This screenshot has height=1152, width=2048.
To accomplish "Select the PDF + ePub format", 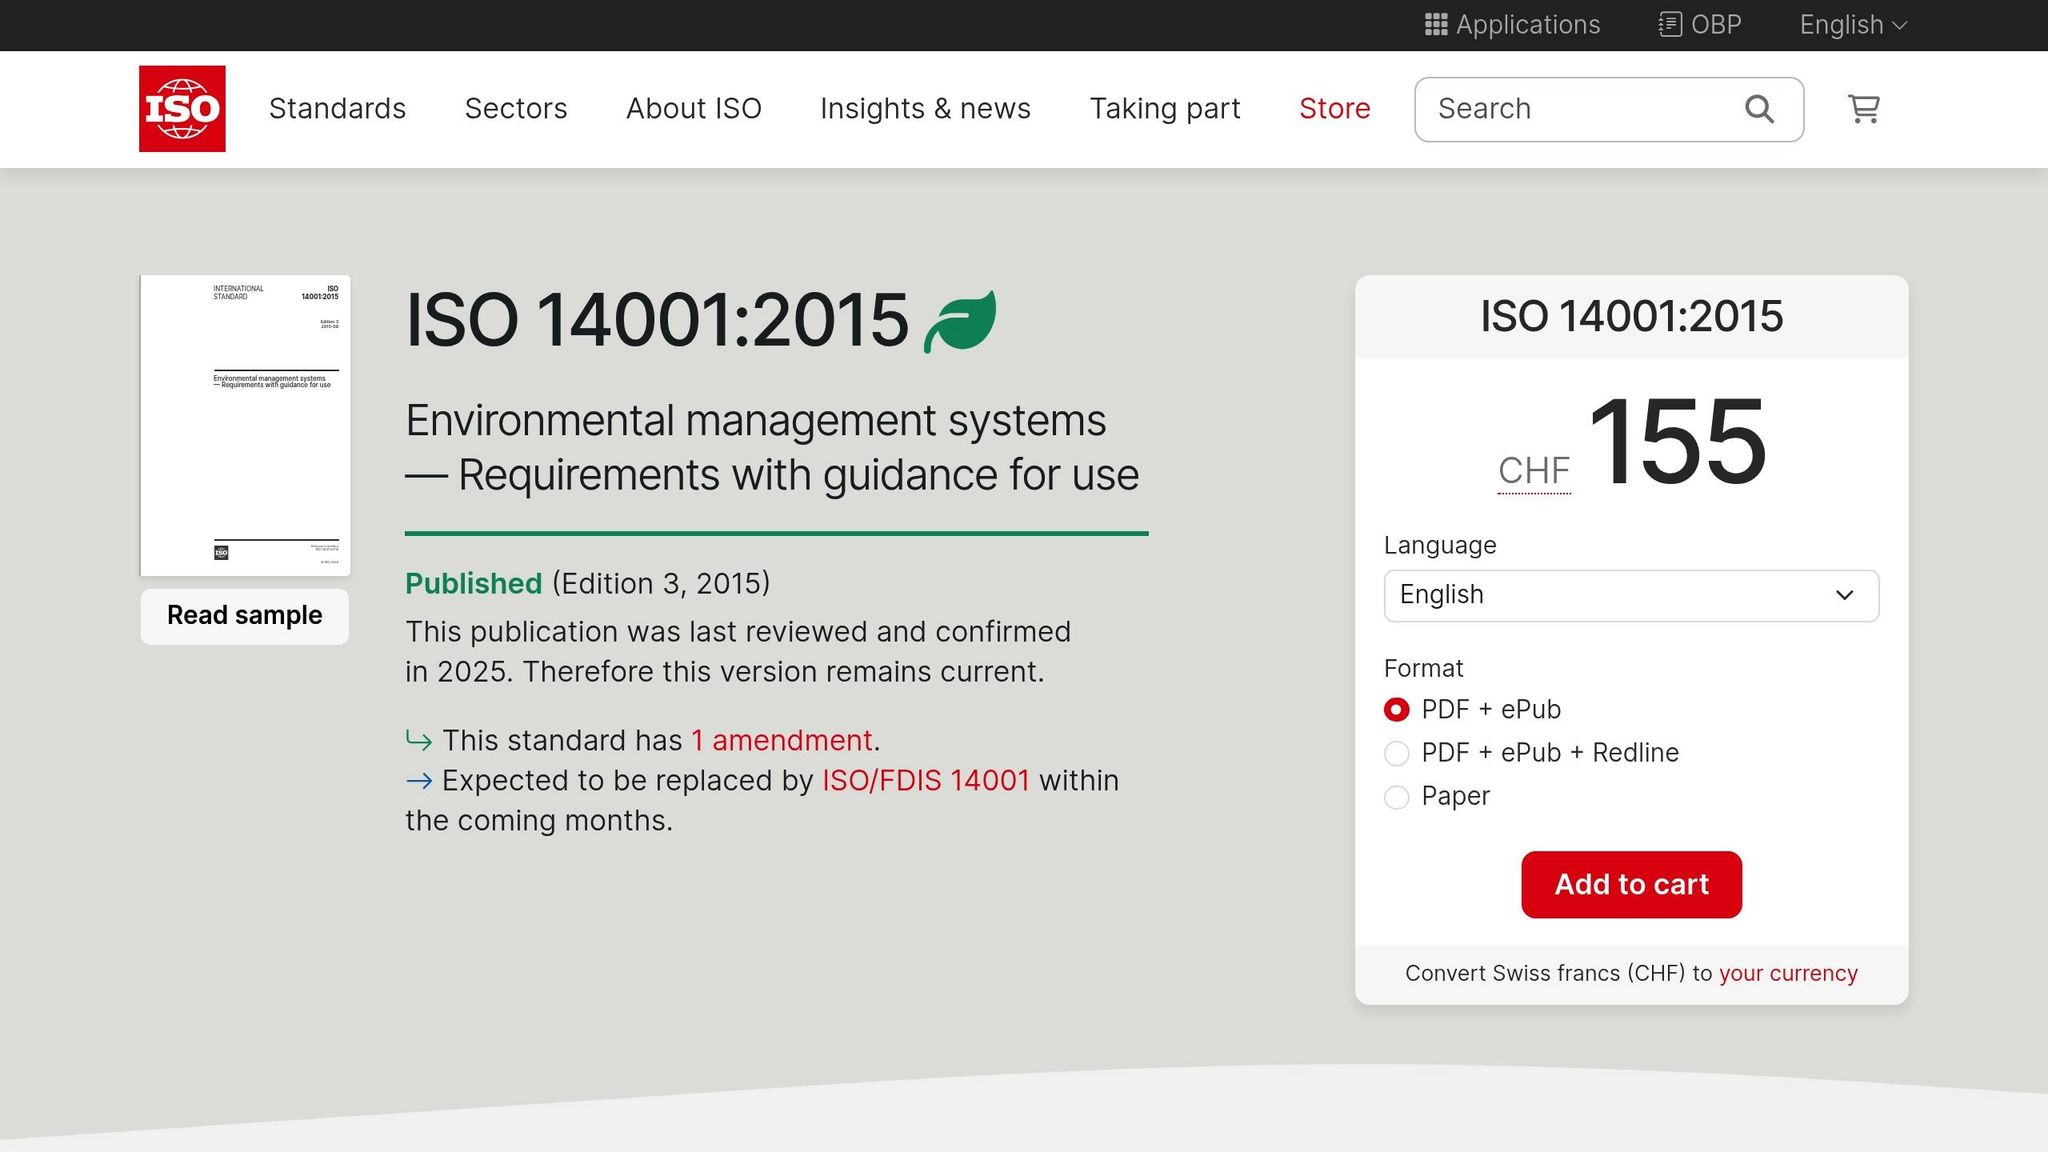I will pyautogui.click(x=1396, y=709).
